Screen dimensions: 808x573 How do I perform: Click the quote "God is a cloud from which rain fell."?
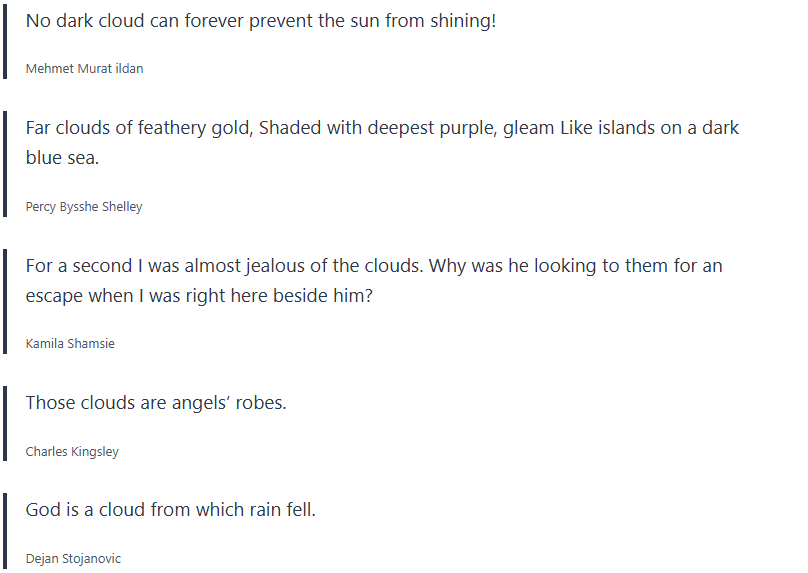click(x=170, y=510)
